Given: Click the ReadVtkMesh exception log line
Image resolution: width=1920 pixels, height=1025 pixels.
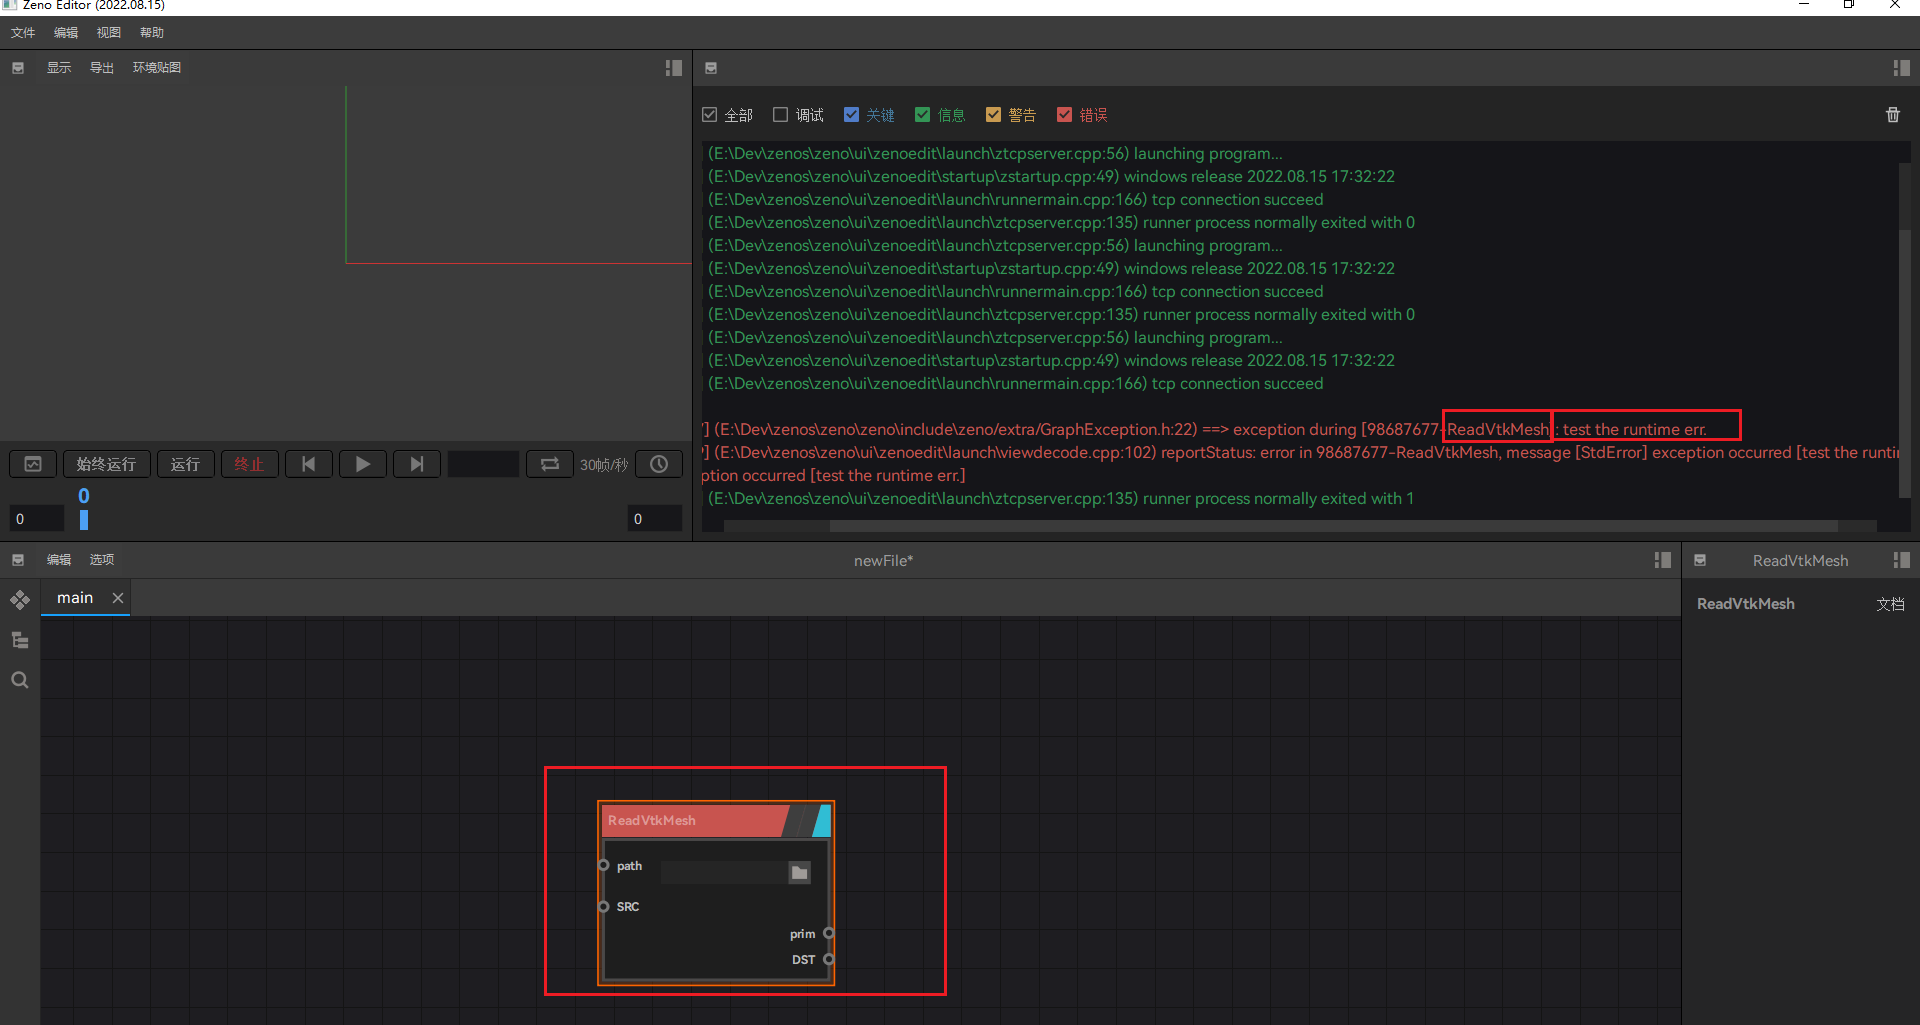Looking at the screenshot, I should 1204,430.
